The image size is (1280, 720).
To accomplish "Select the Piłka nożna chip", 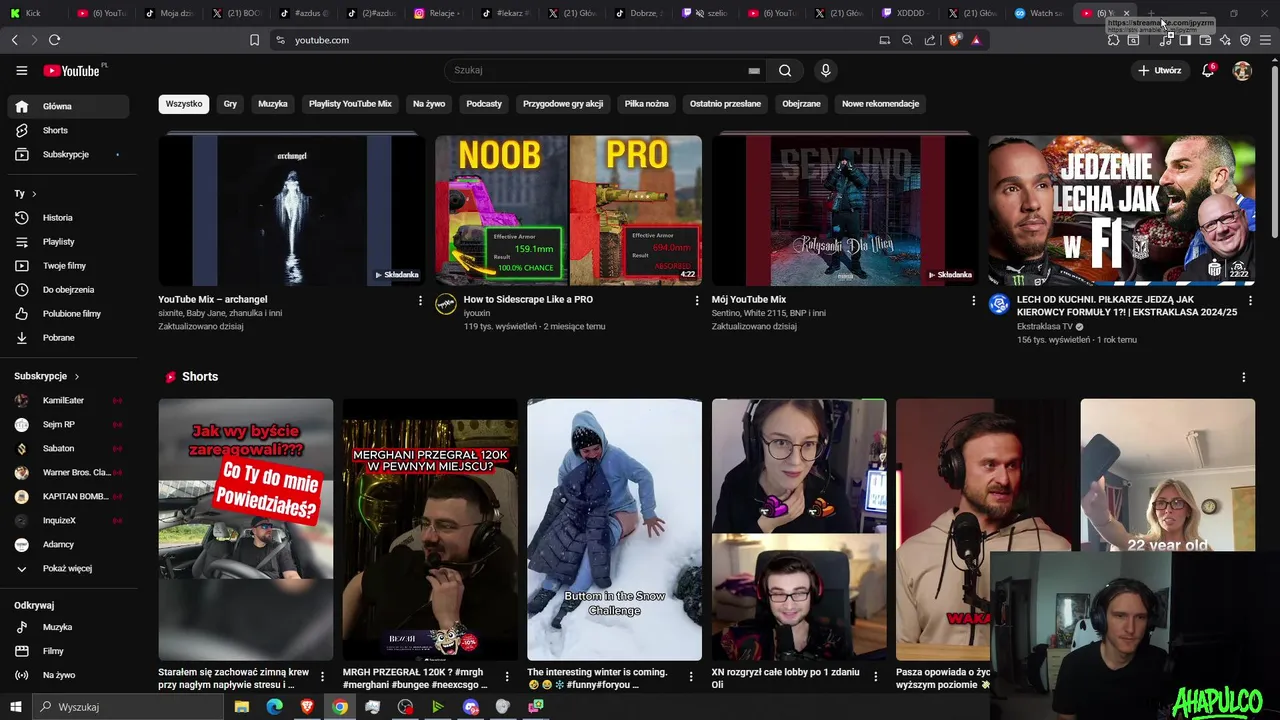I will [647, 104].
